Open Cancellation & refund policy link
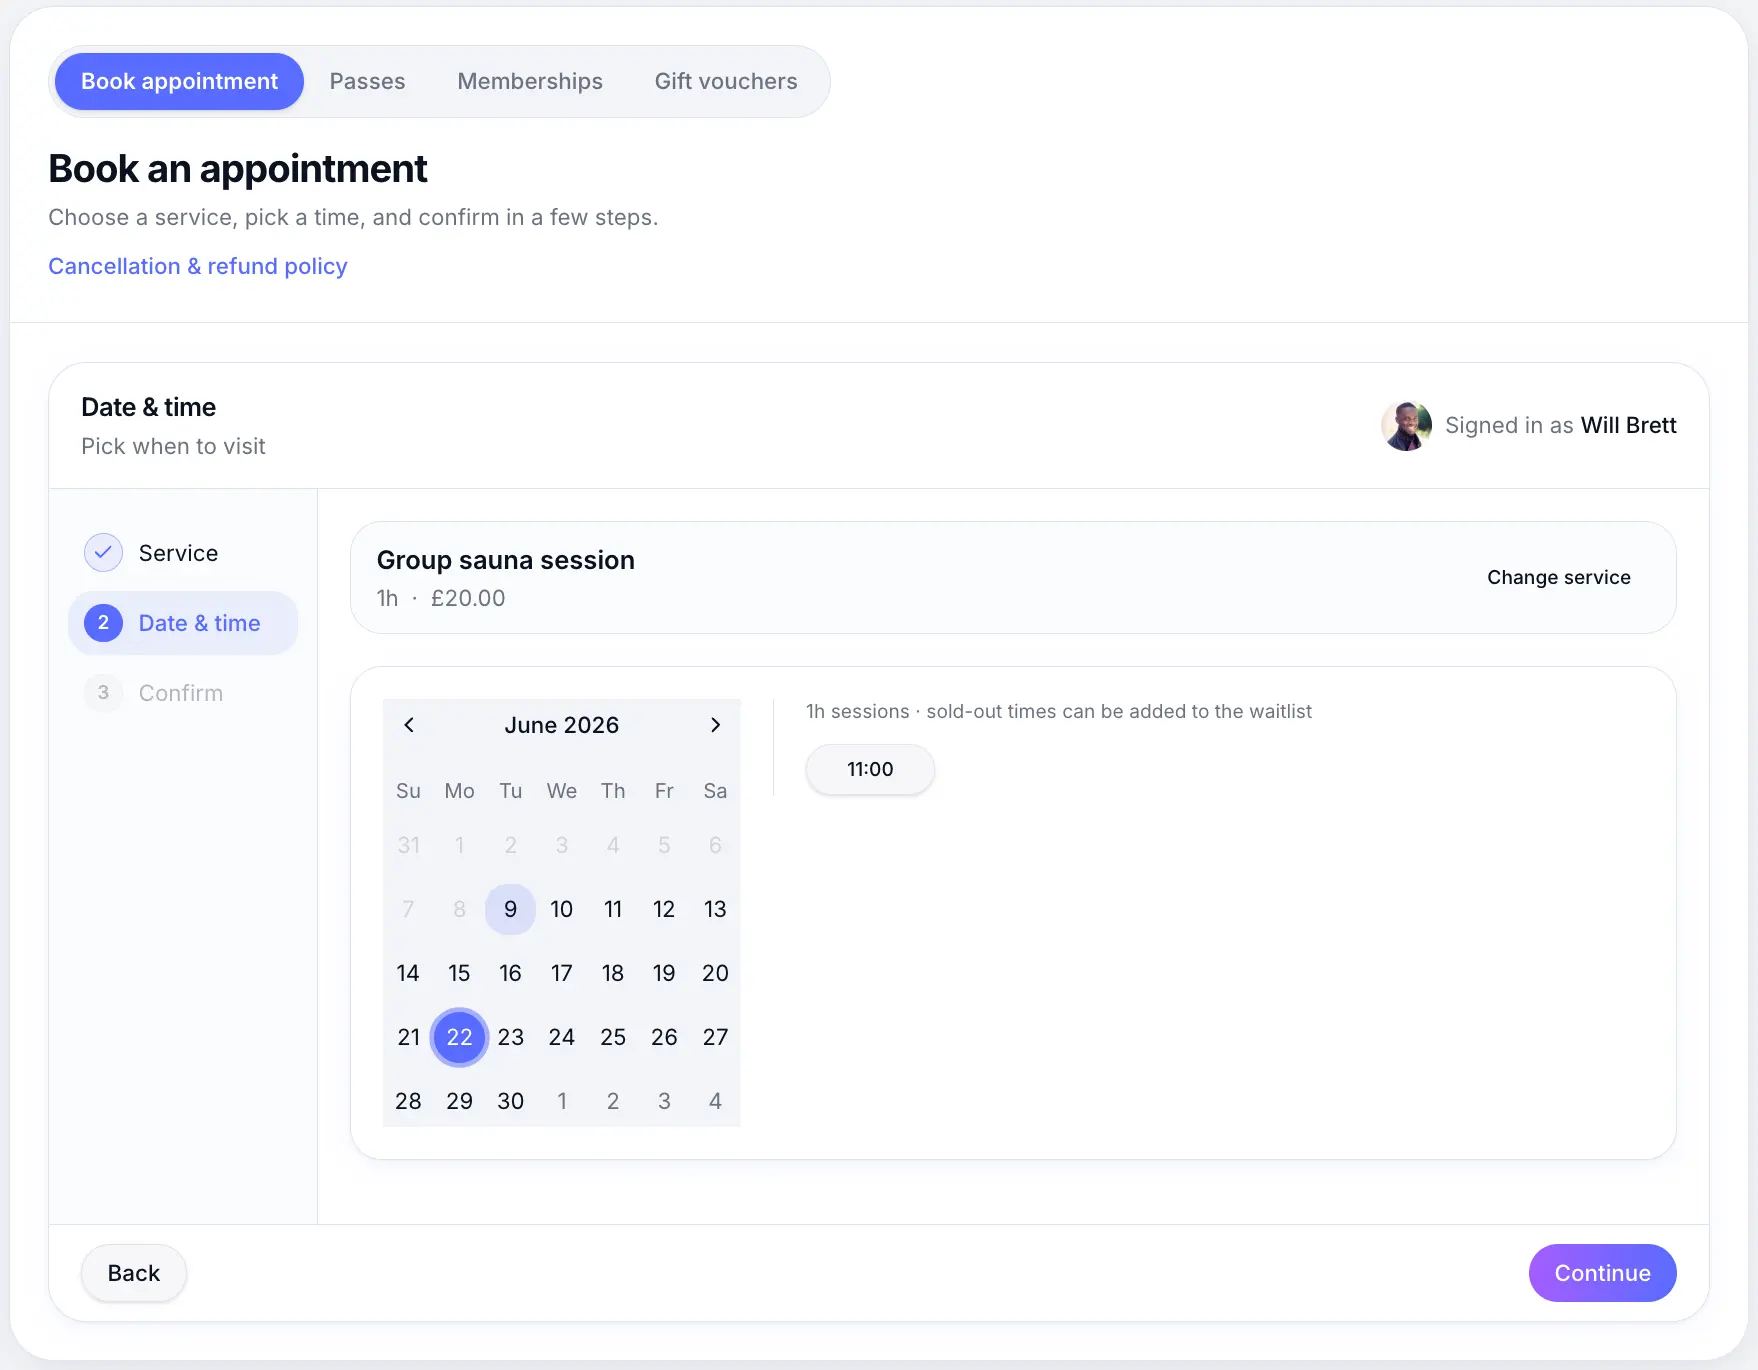This screenshot has height=1370, width=1758. point(198,266)
